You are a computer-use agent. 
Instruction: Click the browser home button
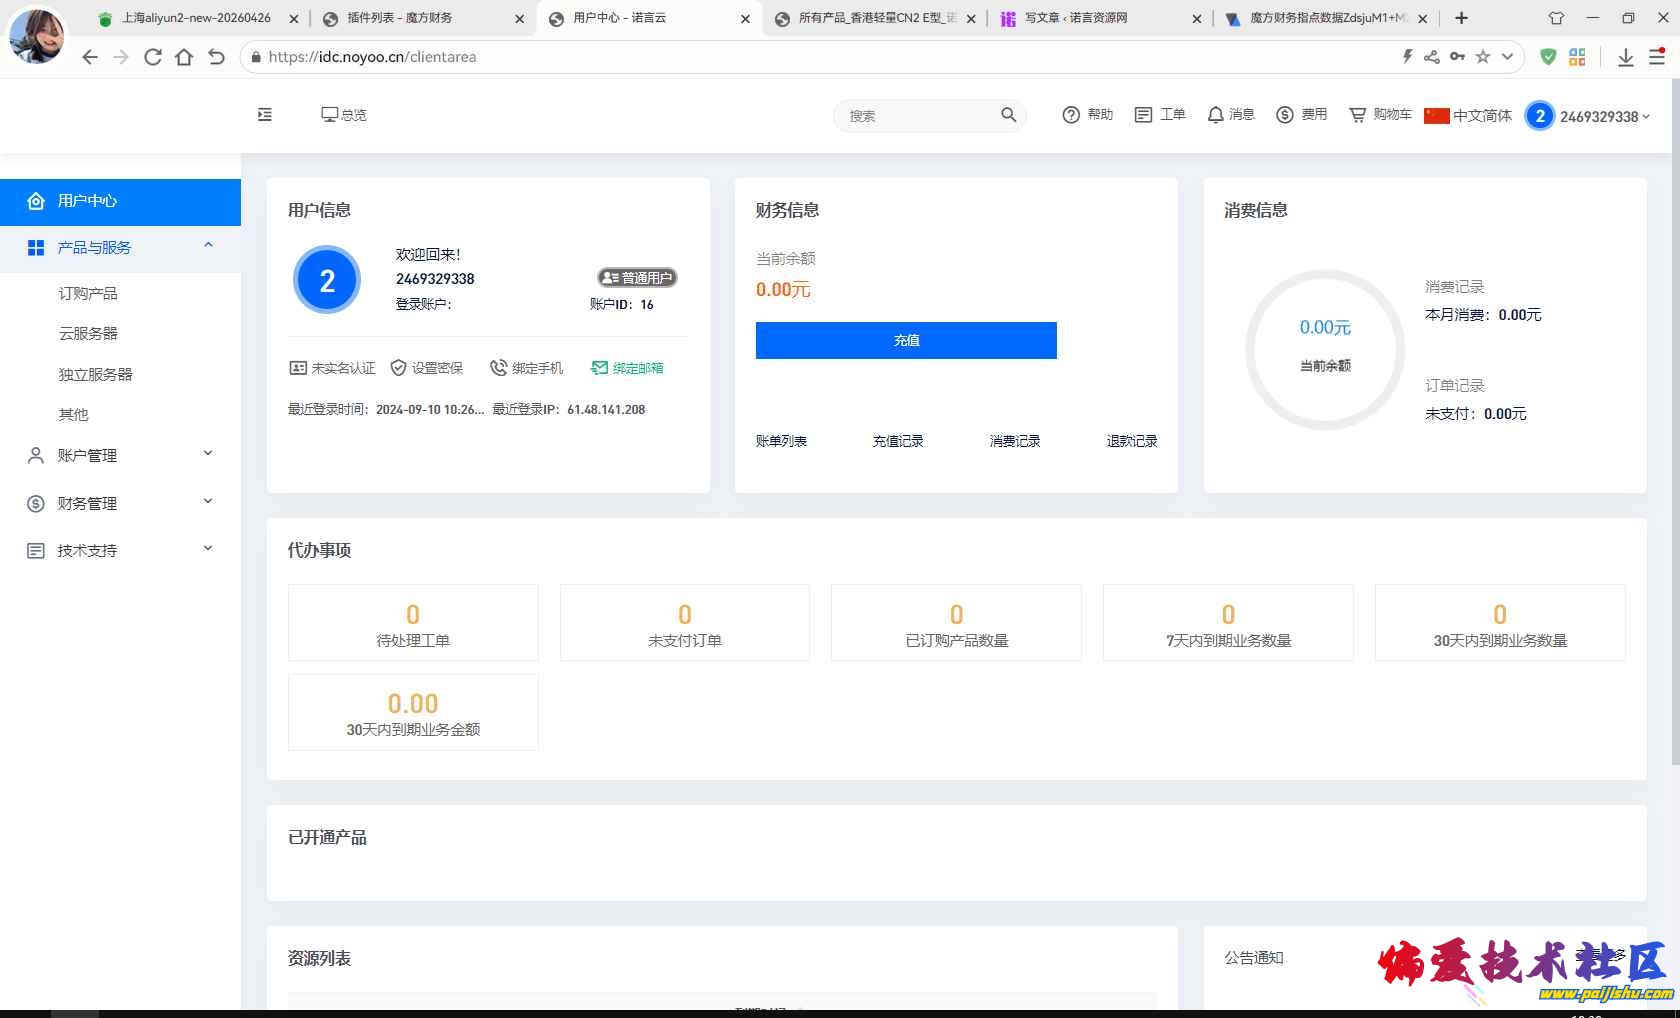pyautogui.click(x=184, y=57)
